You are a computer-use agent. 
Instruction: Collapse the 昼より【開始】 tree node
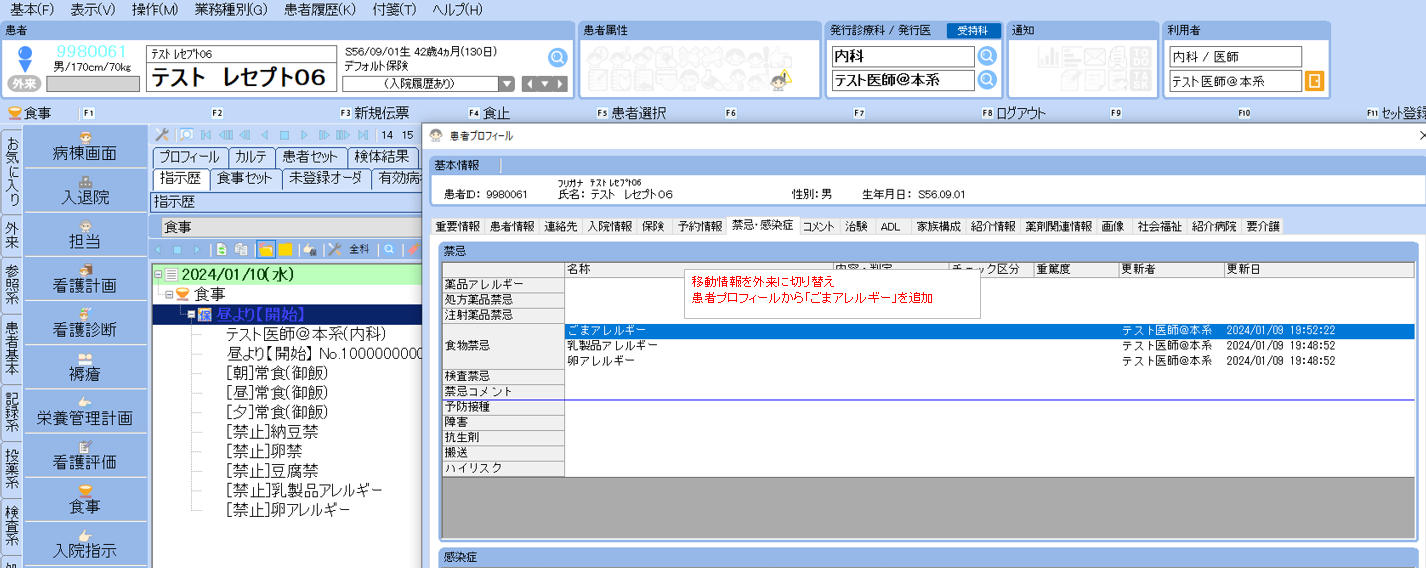coord(189,314)
